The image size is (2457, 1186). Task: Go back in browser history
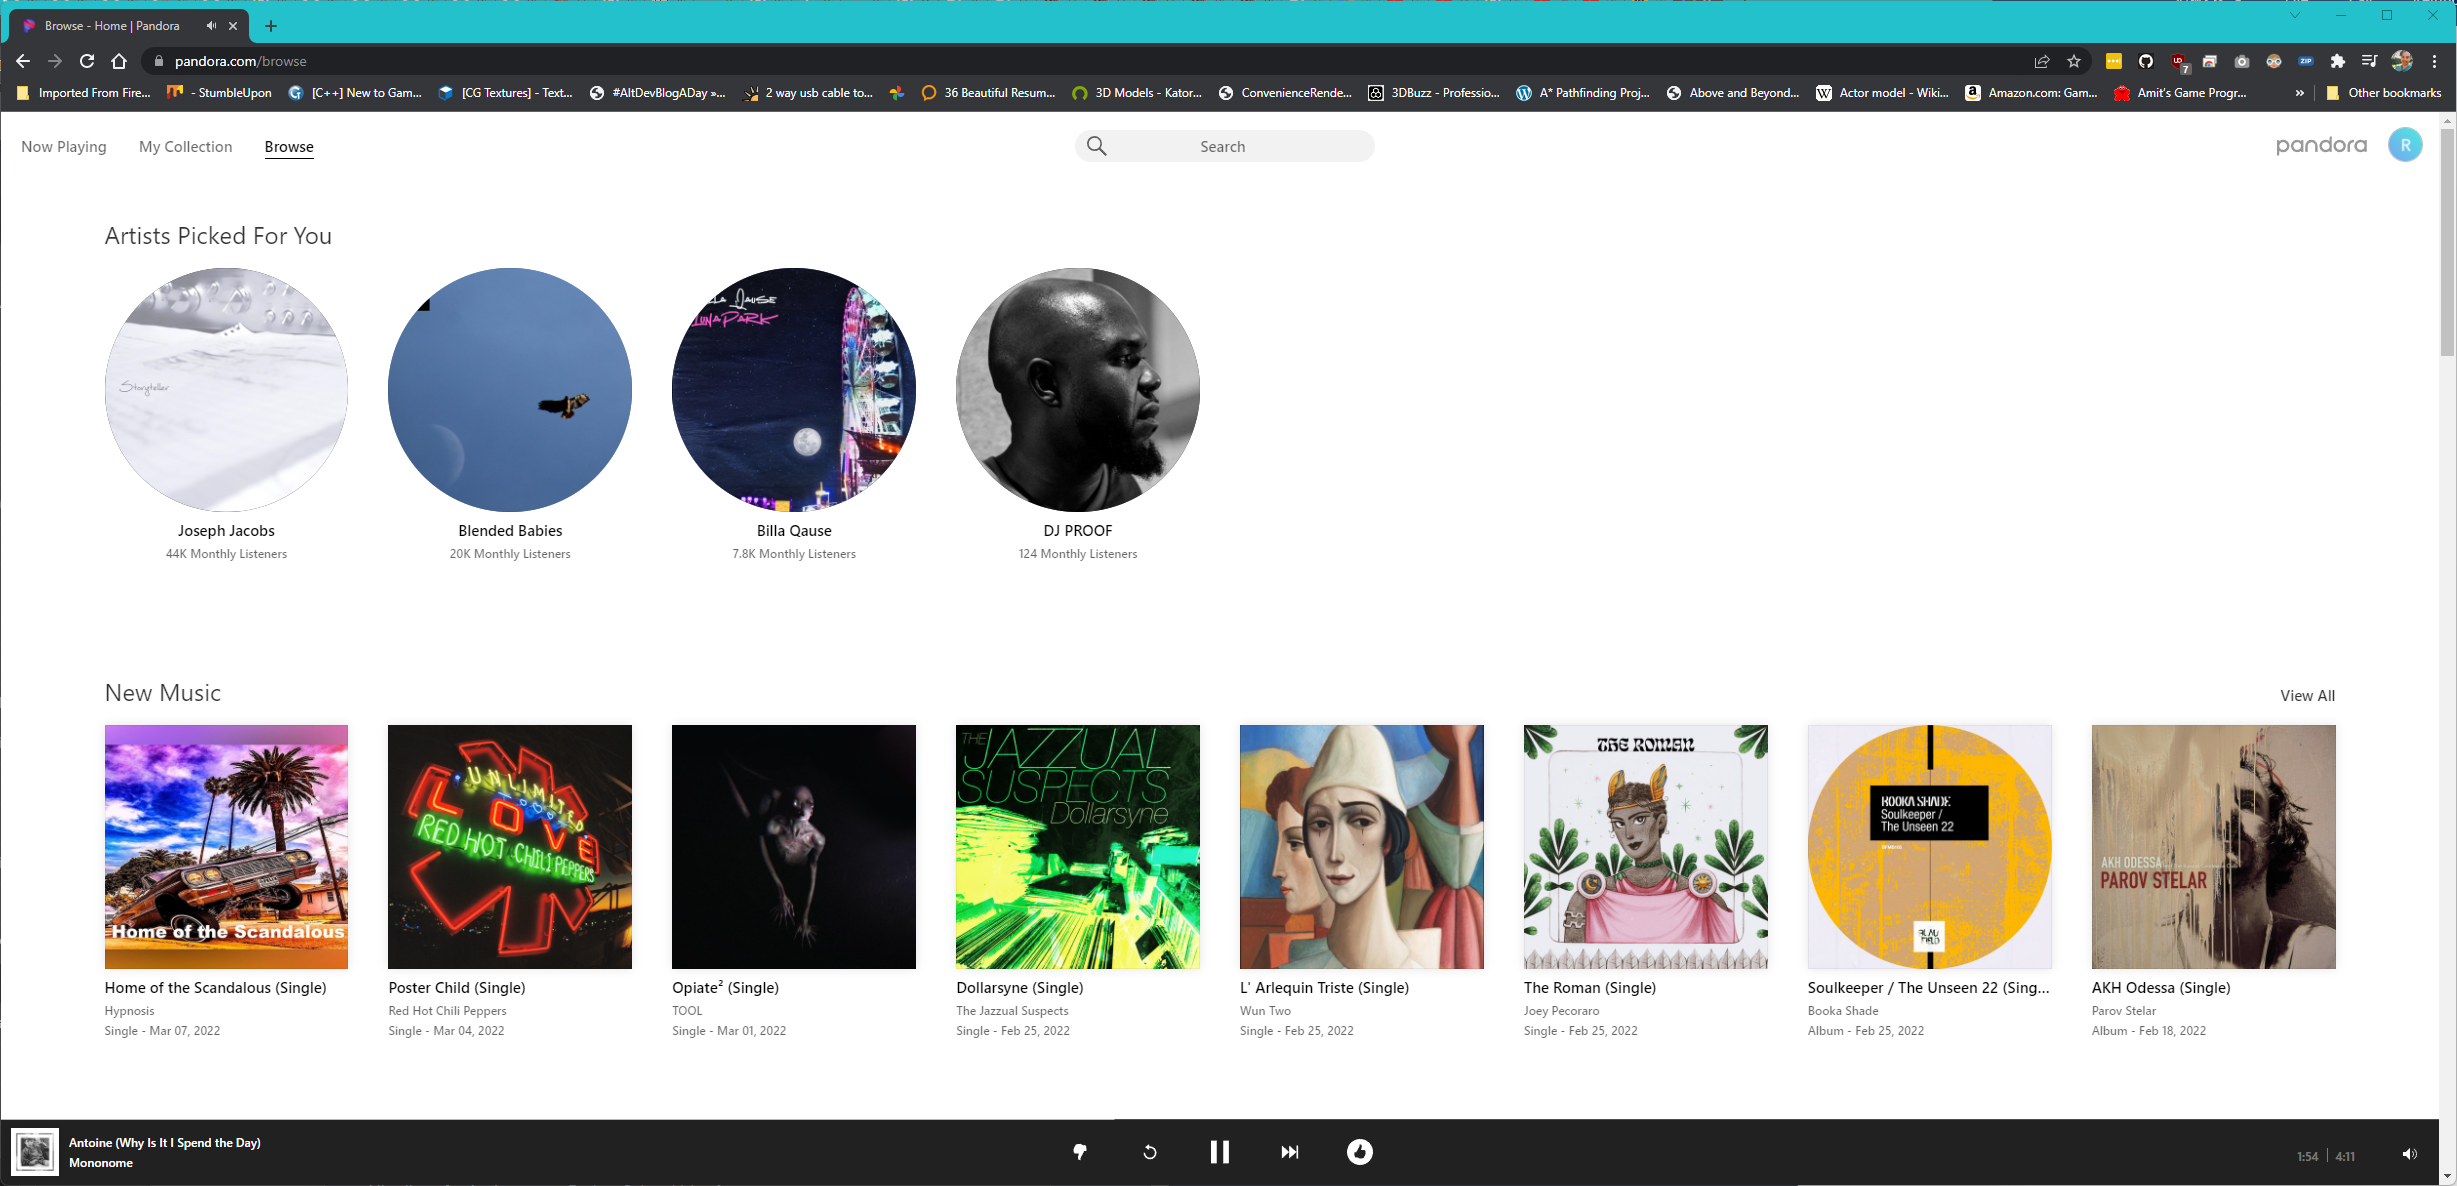click(x=23, y=61)
